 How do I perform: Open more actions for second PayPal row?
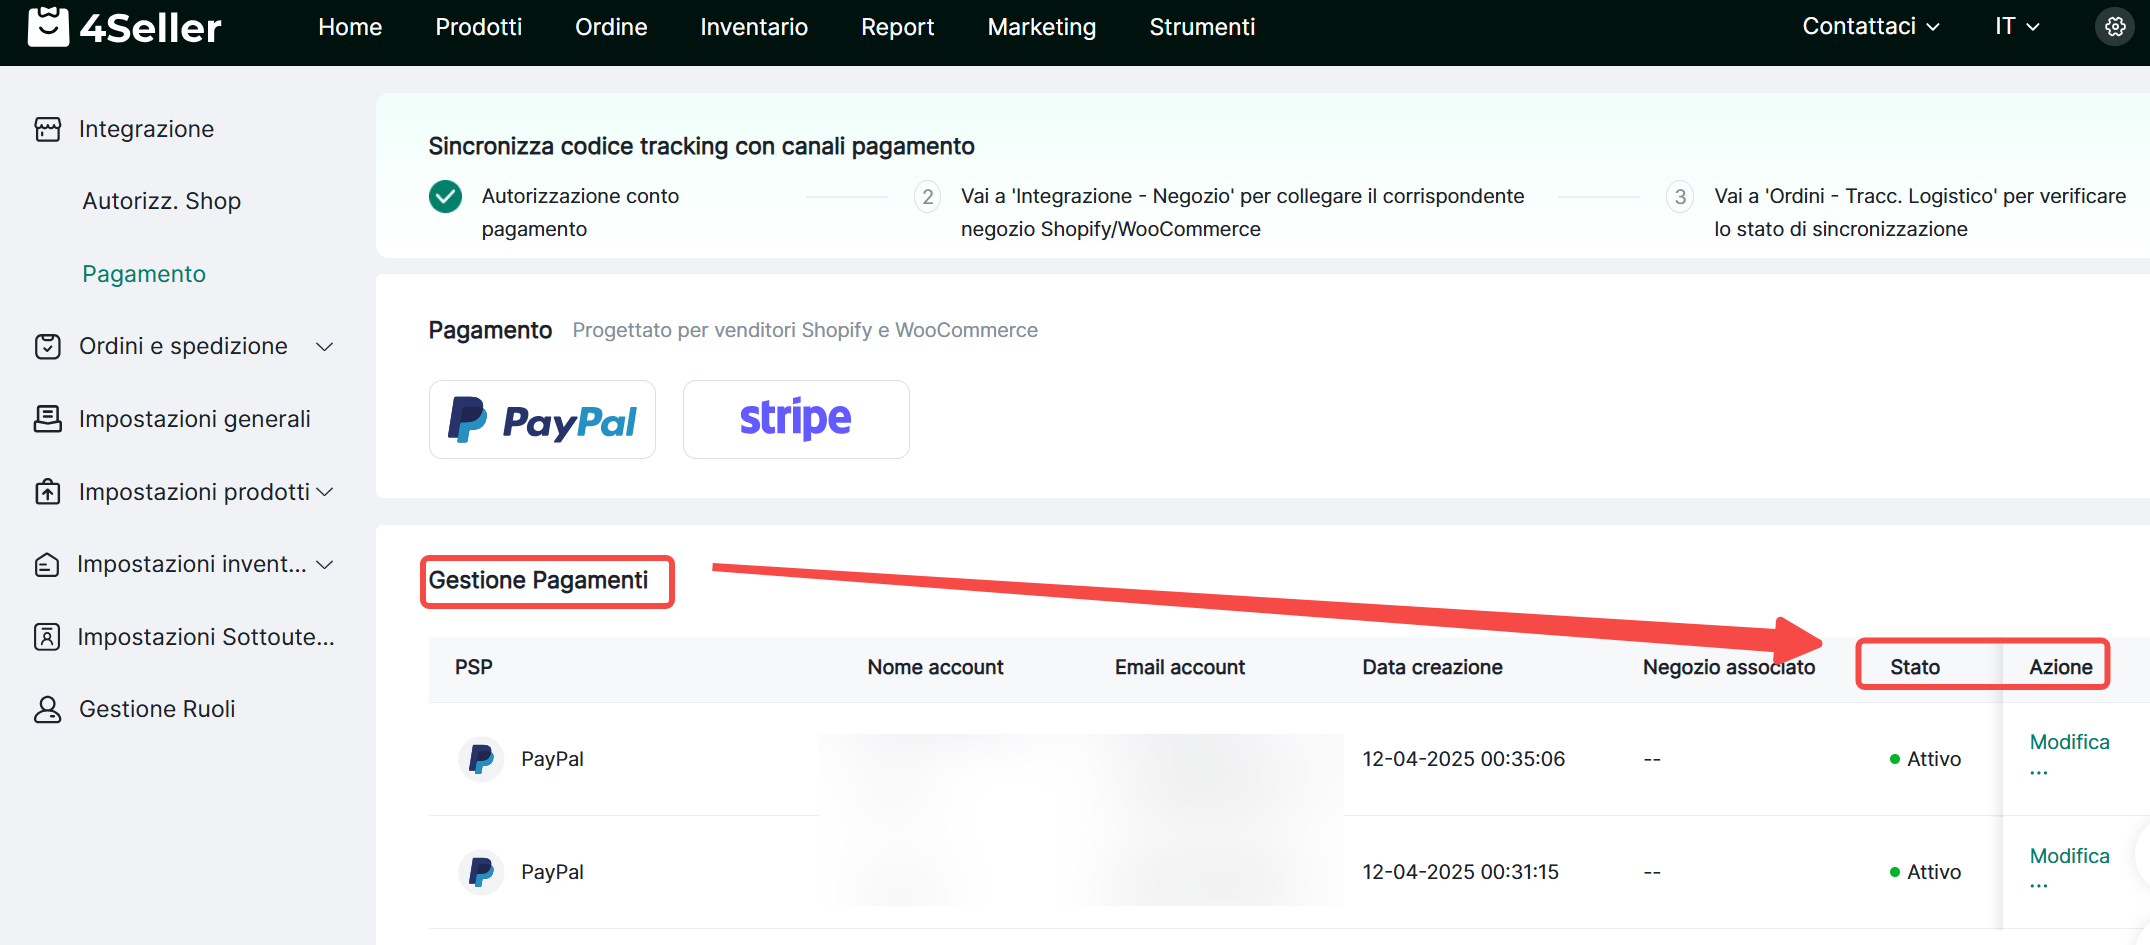click(x=2039, y=886)
